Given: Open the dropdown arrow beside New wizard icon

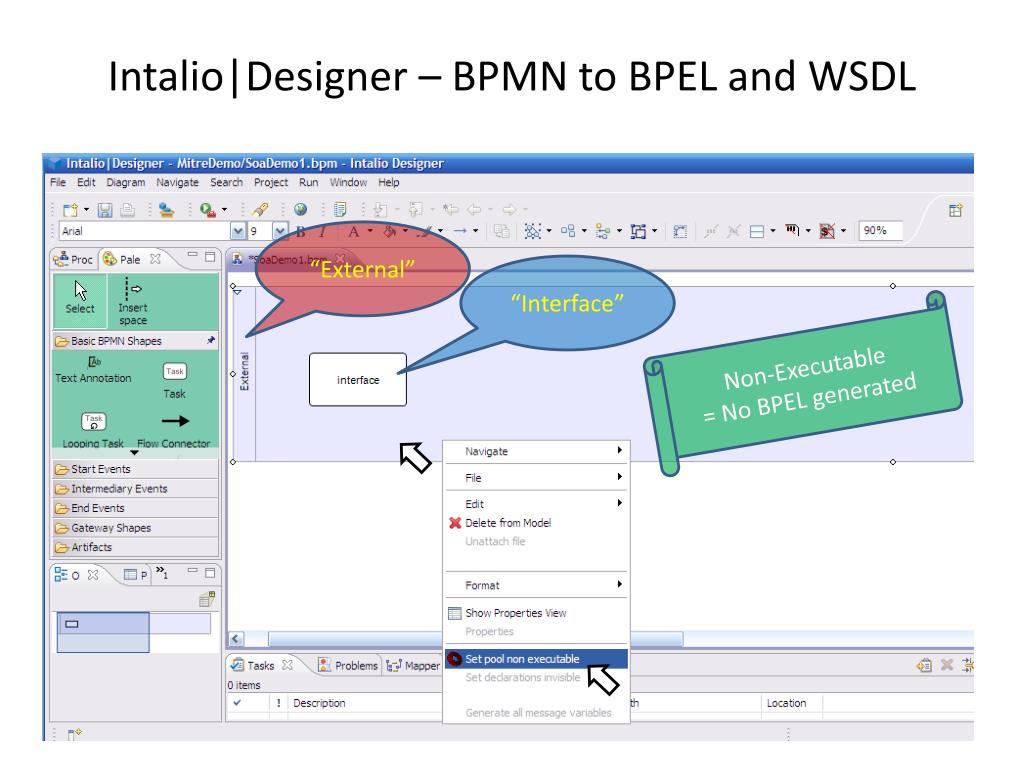Looking at the screenshot, I should pyautogui.click(x=86, y=210).
